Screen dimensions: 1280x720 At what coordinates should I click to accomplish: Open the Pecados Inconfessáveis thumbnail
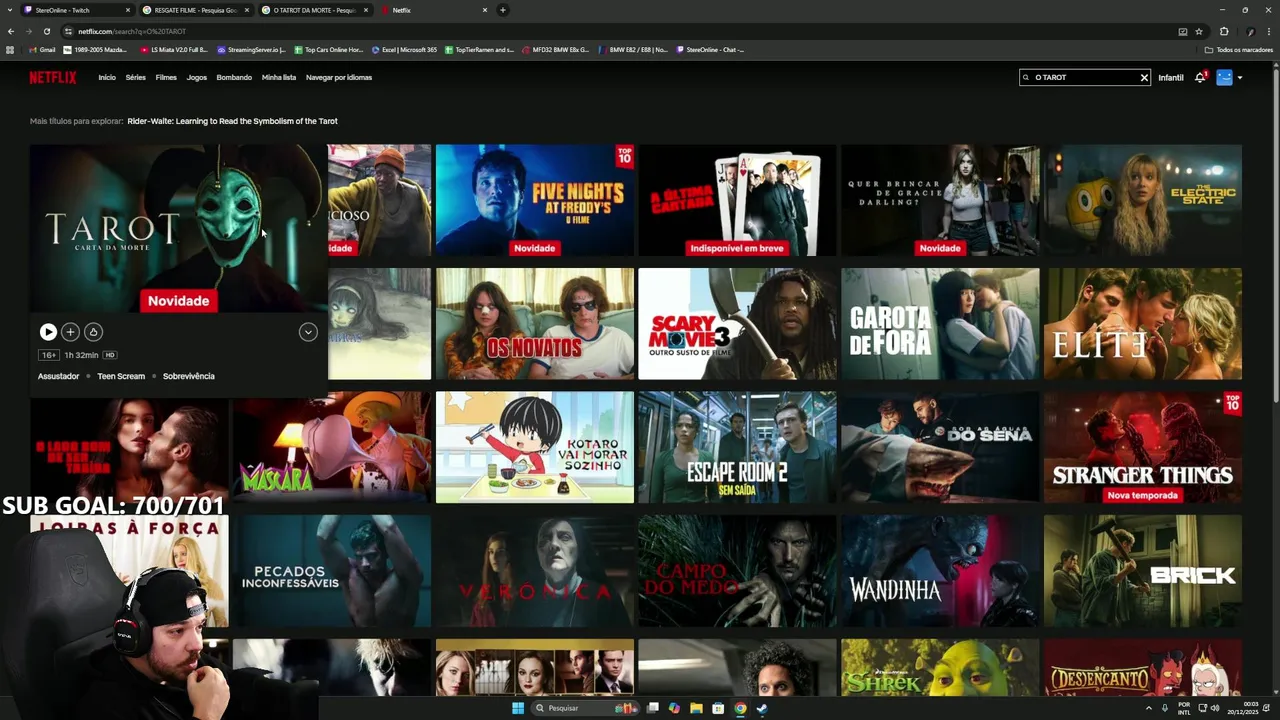332,571
